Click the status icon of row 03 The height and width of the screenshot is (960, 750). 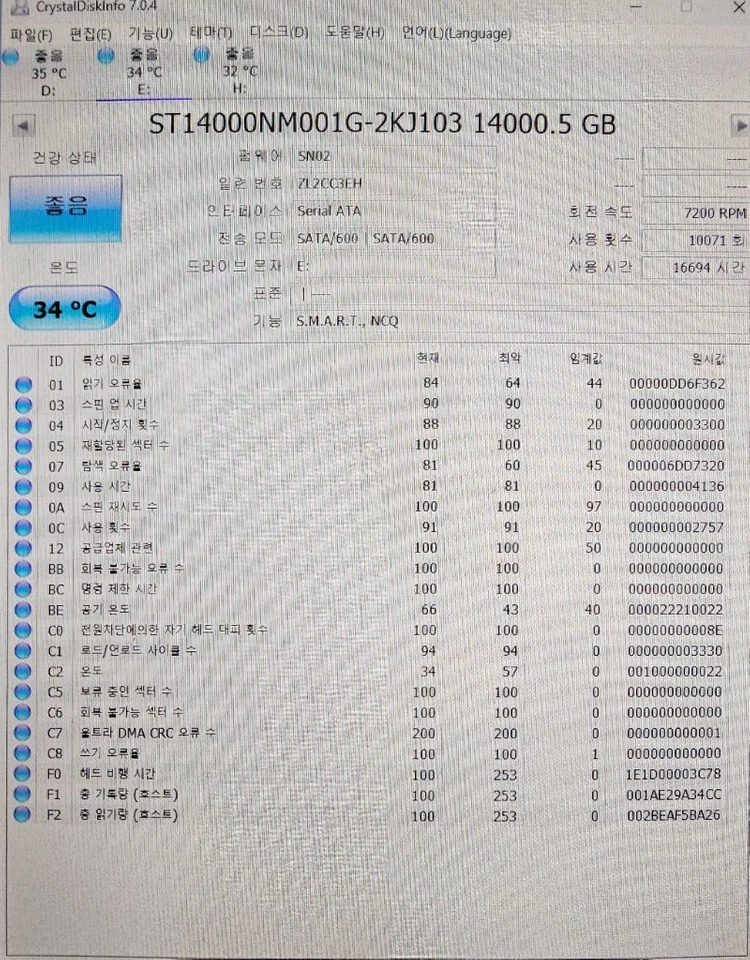[x=23, y=405]
